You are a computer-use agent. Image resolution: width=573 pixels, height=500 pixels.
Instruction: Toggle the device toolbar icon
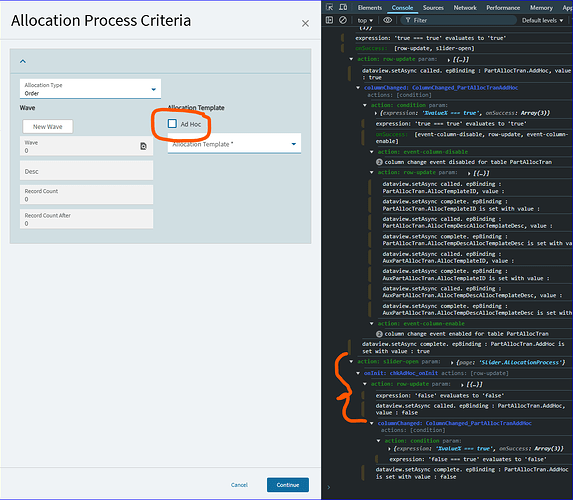click(x=343, y=7)
